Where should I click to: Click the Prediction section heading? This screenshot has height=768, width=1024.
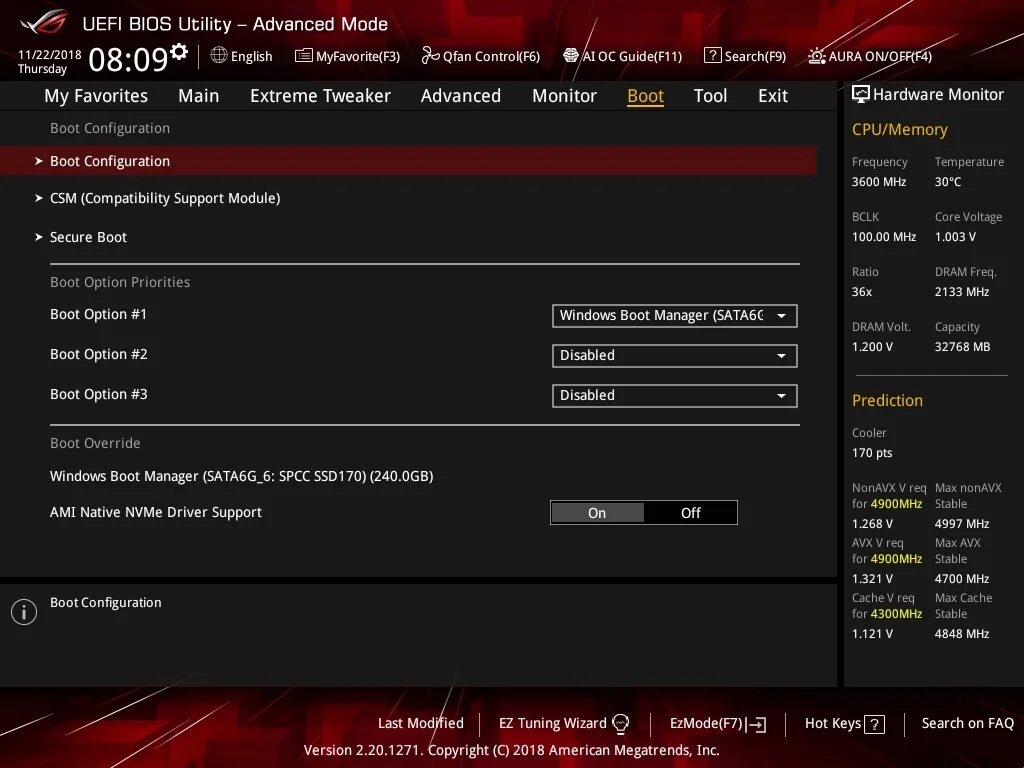[887, 400]
